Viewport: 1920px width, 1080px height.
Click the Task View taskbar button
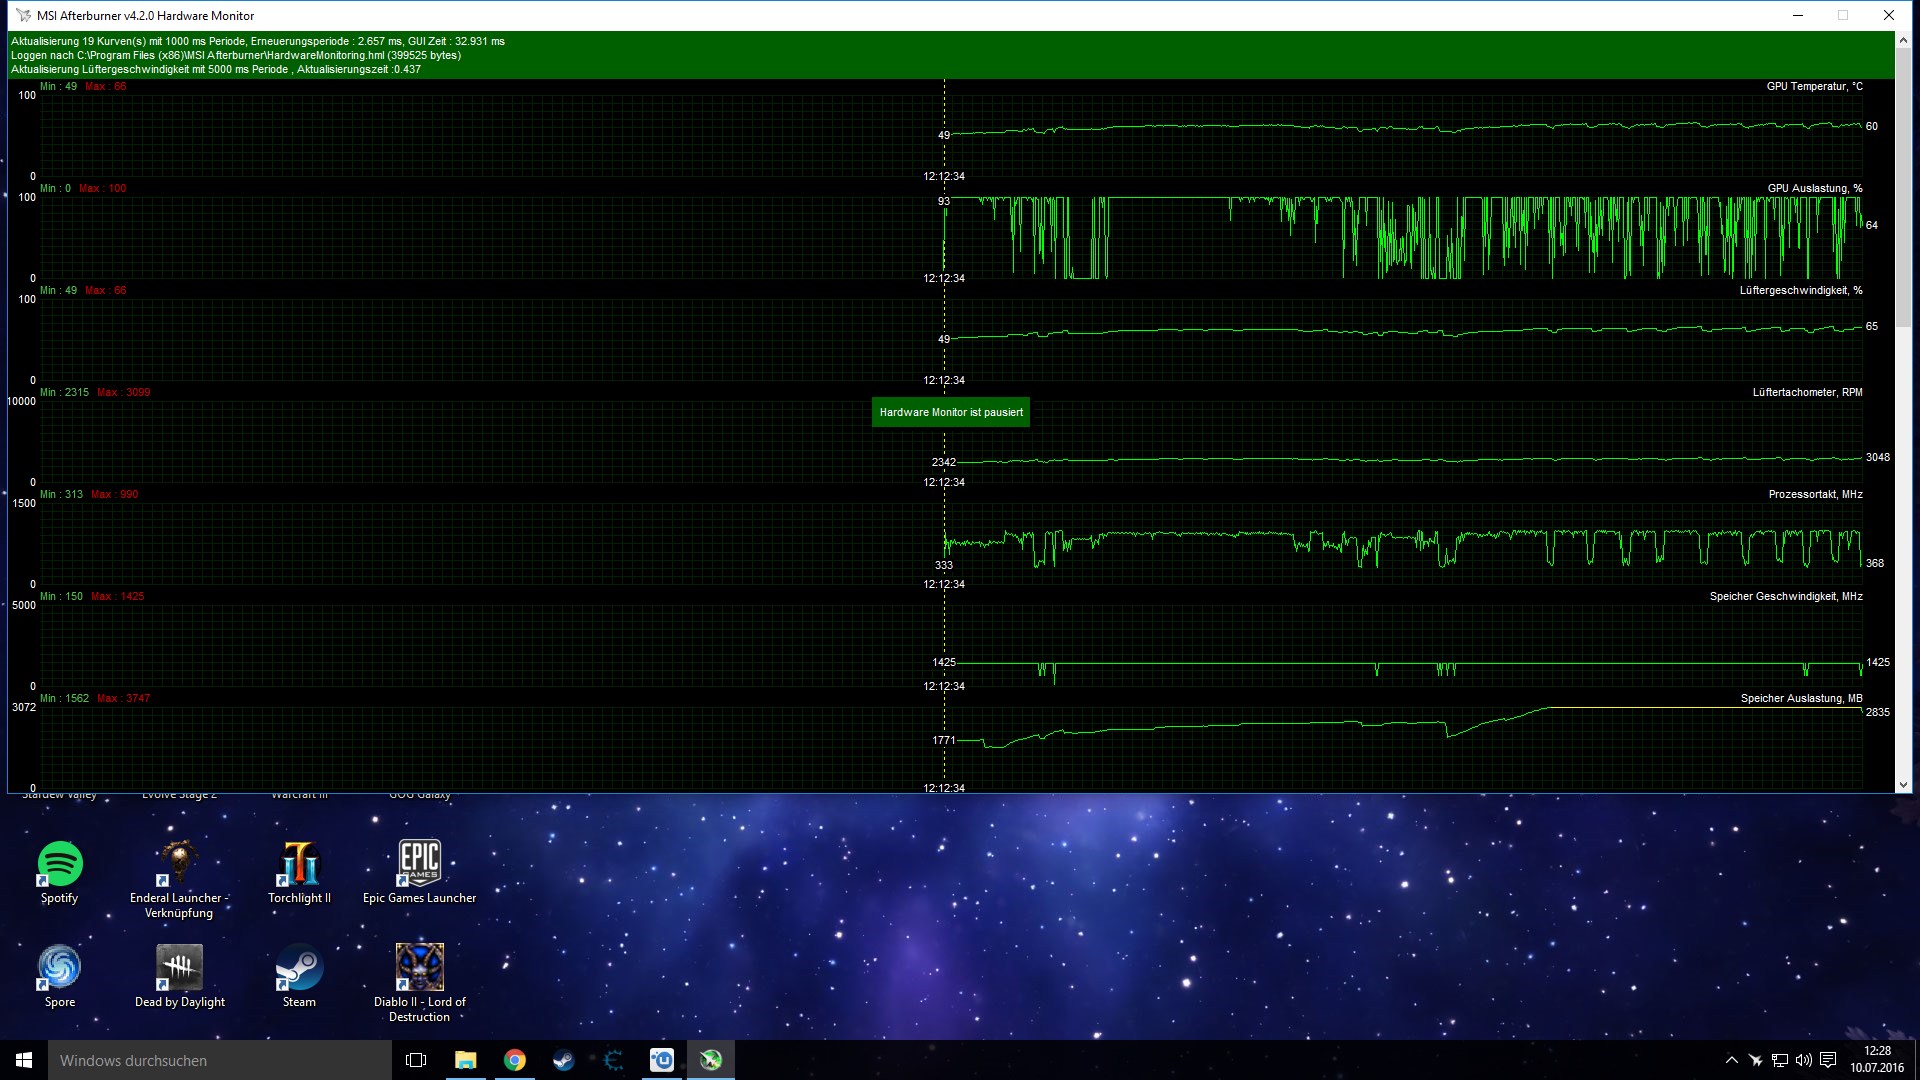tap(416, 1060)
